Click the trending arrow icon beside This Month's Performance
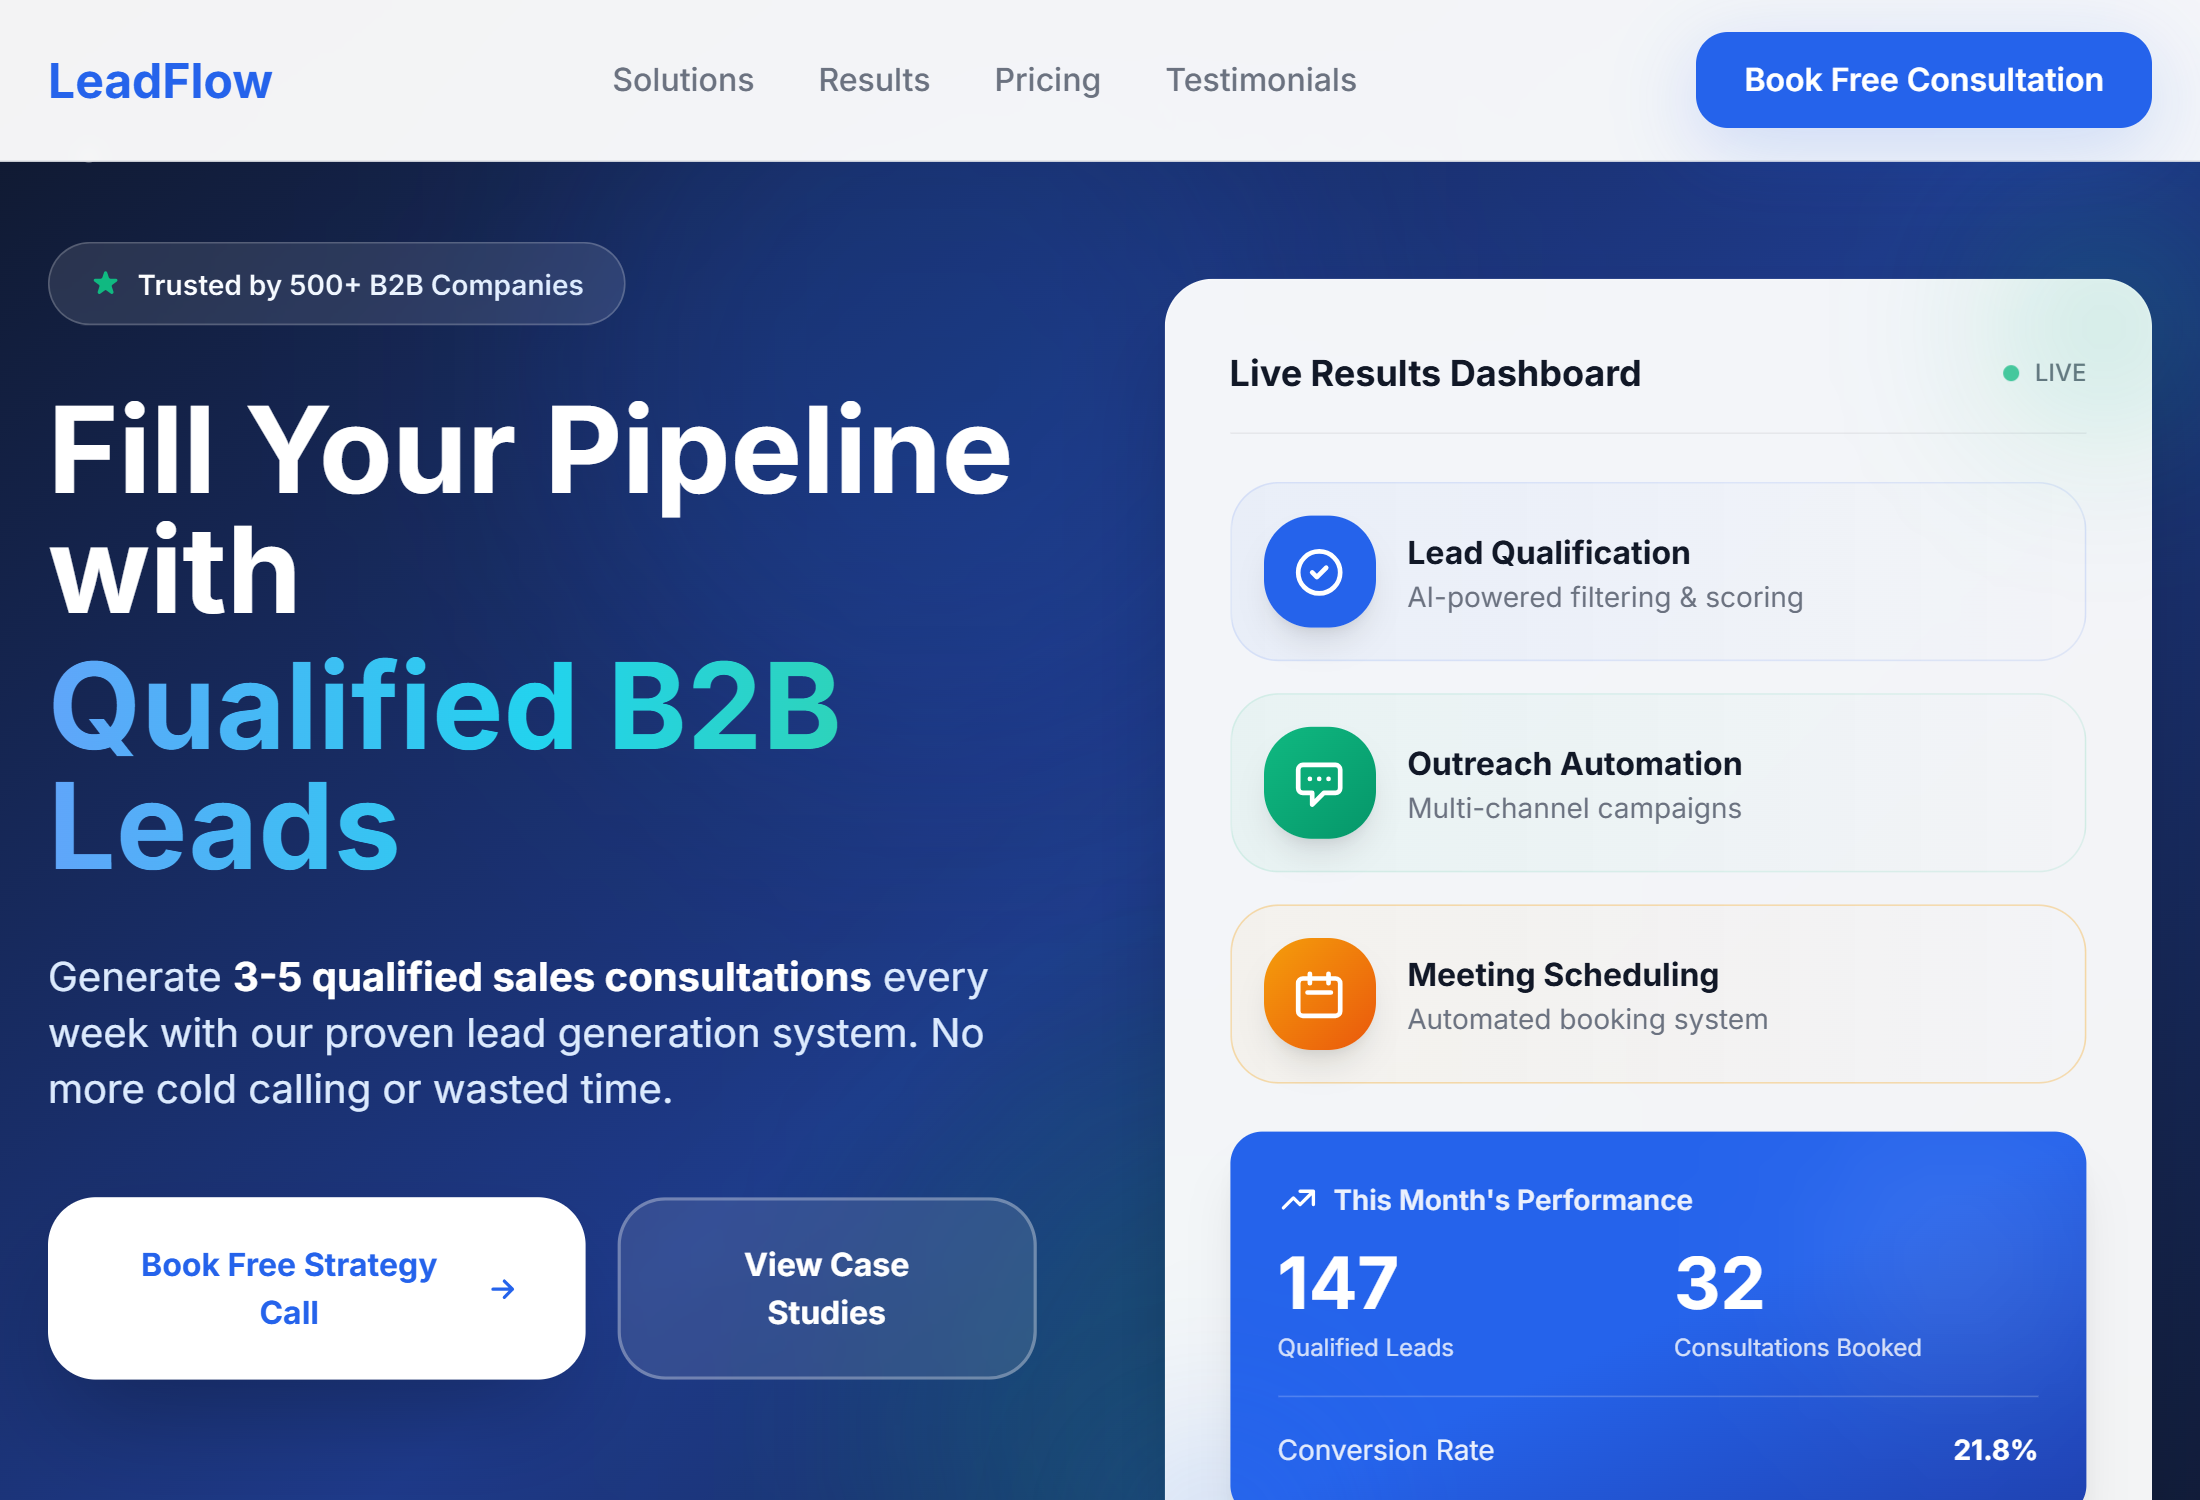Image resolution: width=2200 pixels, height=1500 pixels. point(1298,1199)
